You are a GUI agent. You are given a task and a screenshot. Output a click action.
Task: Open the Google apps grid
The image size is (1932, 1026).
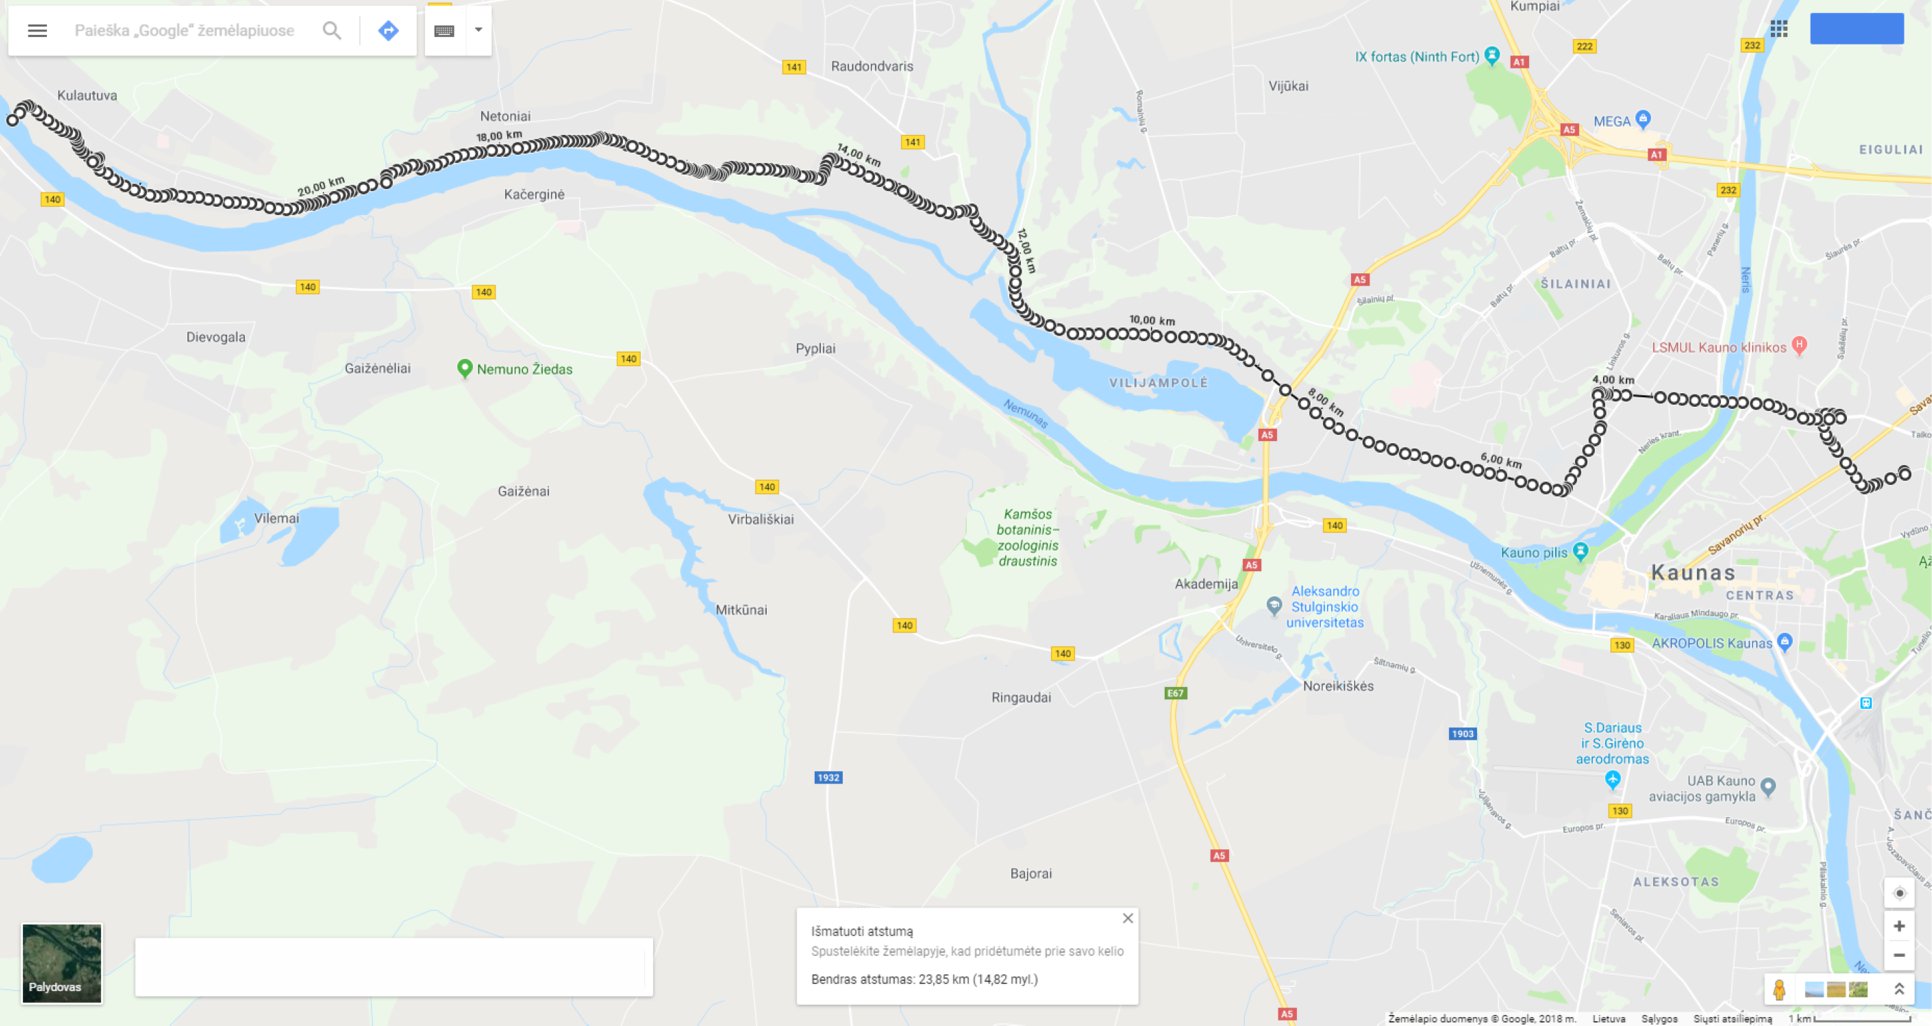[1779, 29]
